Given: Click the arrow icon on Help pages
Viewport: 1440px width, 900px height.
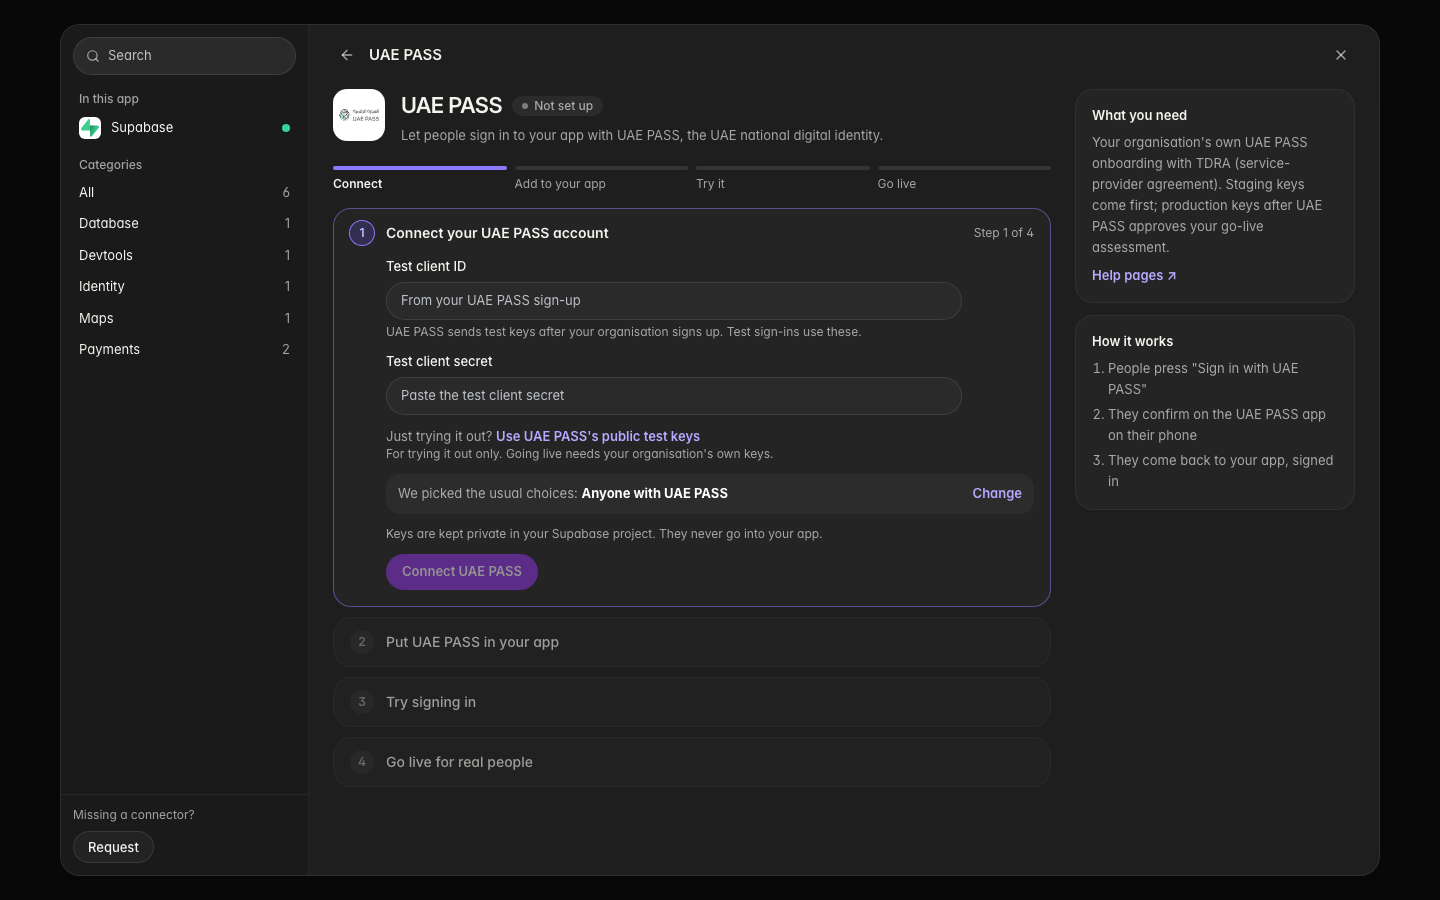Looking at the screenshot, I should 1172,276.
